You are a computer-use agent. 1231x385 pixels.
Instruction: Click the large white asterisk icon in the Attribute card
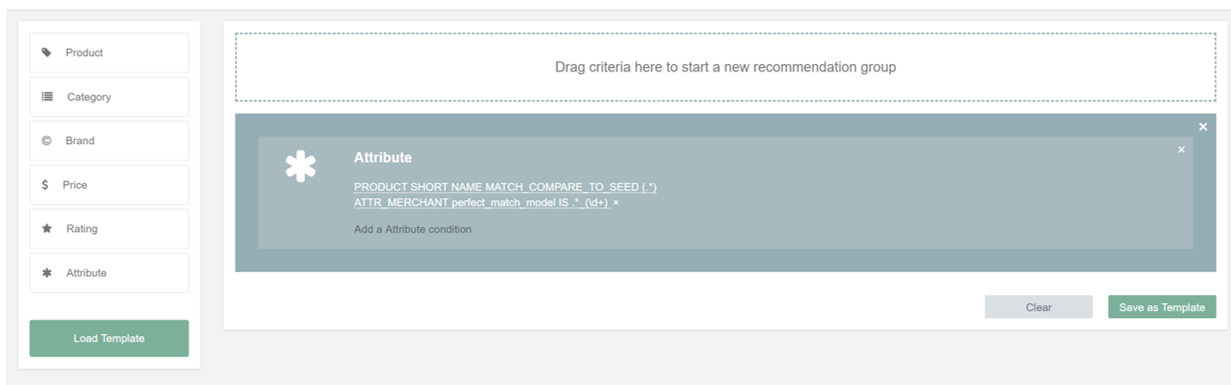pyautogui.click(x=300, y=166)
